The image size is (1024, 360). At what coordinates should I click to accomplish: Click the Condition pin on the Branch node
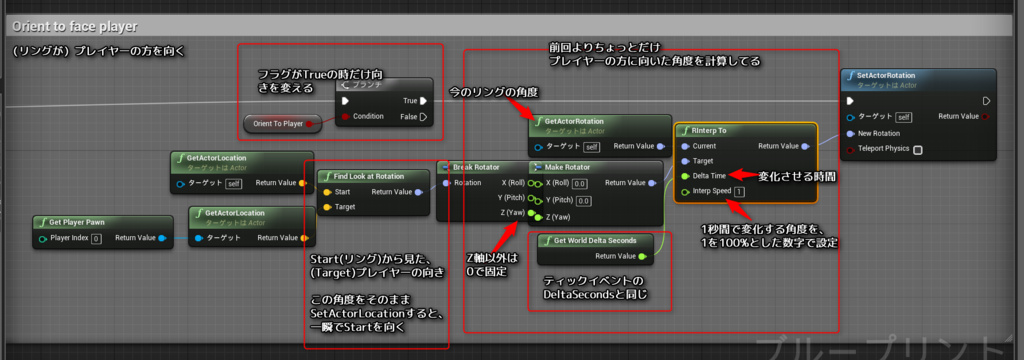[344, 116]
